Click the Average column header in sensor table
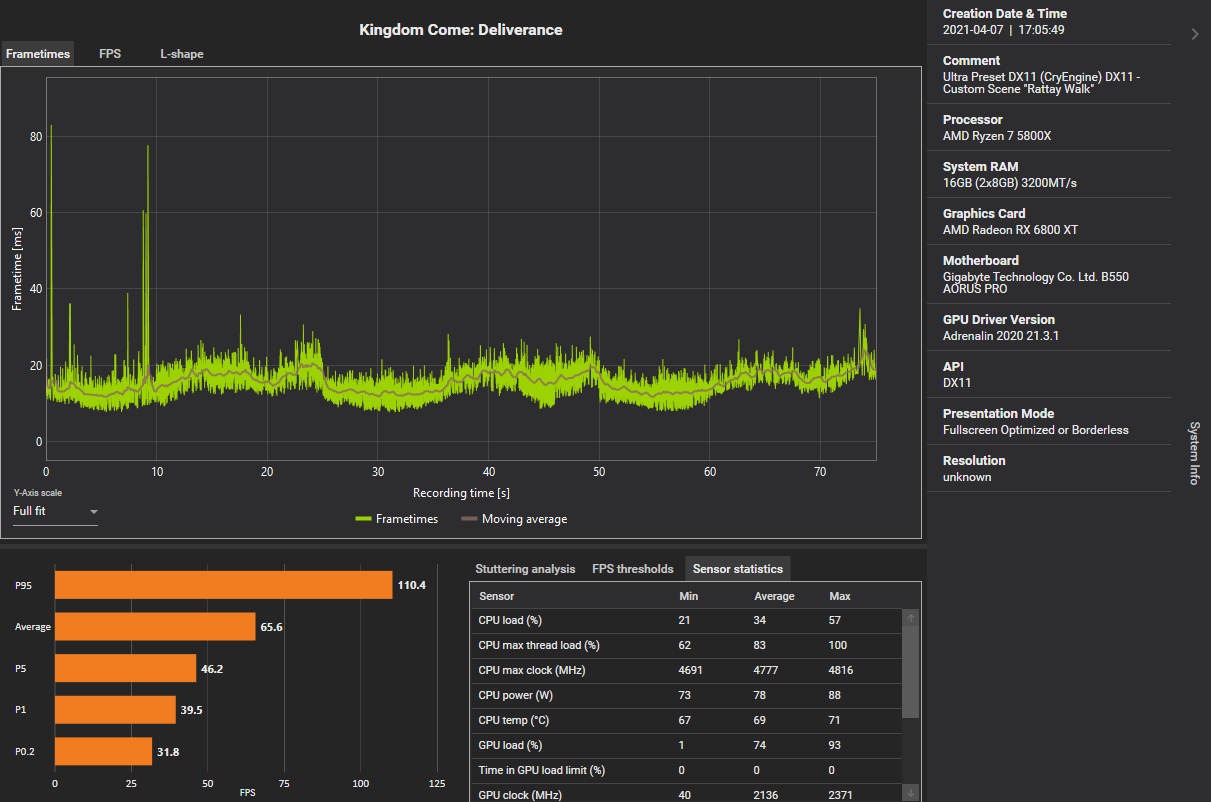Viewport: 1211px width, 802px height. pyautogui.click(x=774, y=596)
